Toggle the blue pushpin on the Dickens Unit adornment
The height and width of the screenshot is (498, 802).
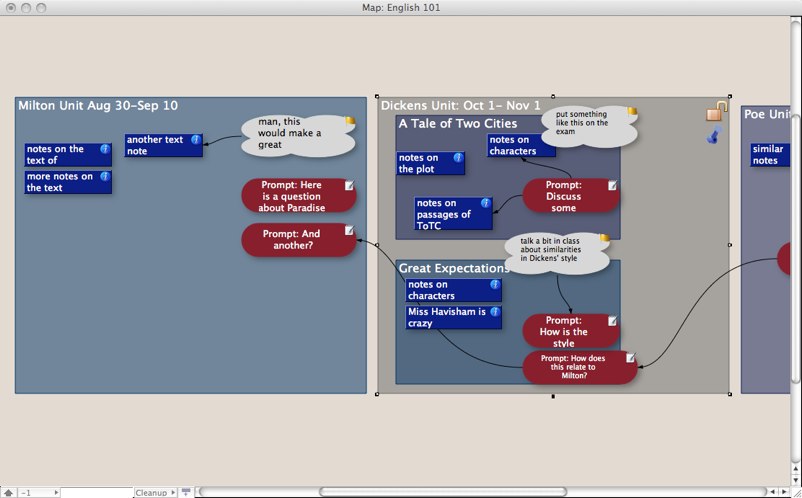(x=715, y=134)
